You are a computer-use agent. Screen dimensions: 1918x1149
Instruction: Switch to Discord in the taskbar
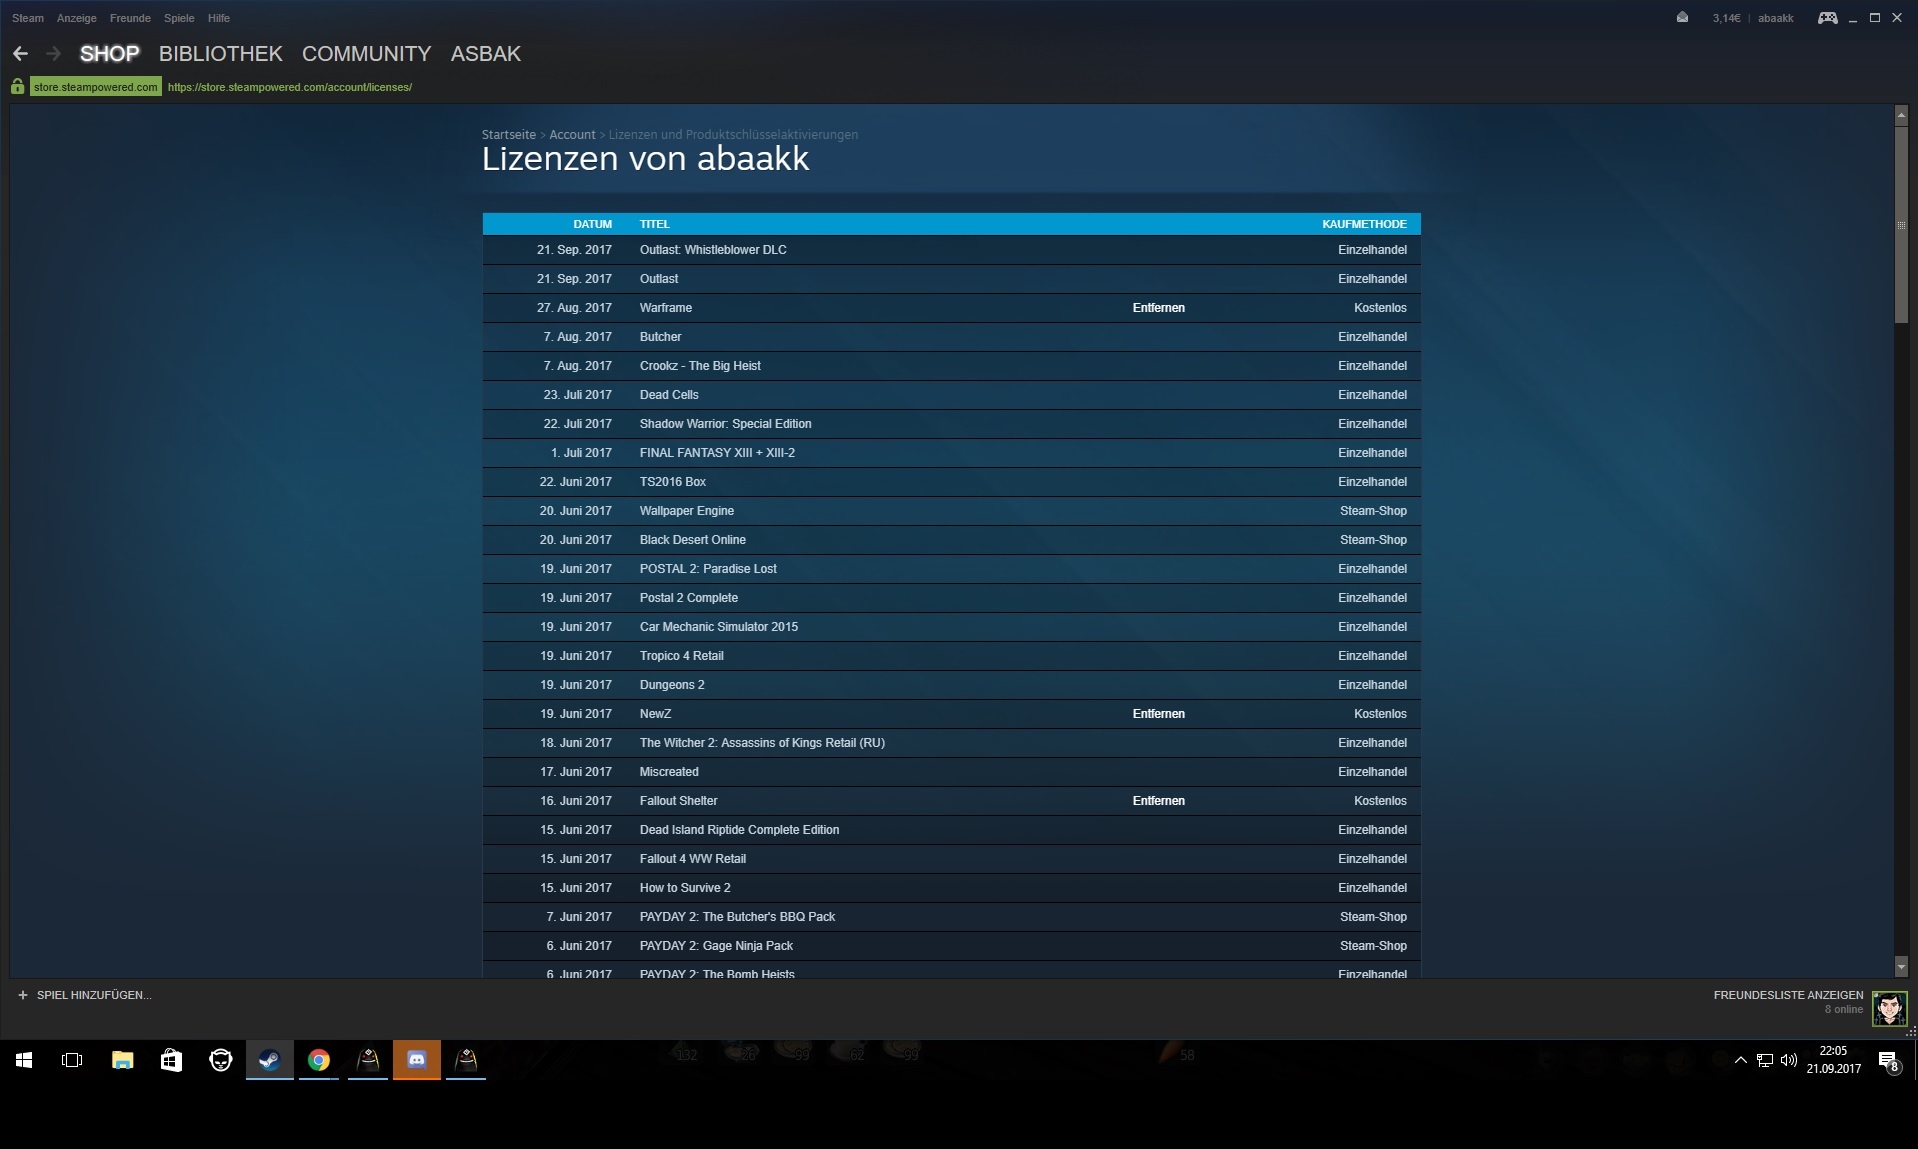click(417, 1060)
